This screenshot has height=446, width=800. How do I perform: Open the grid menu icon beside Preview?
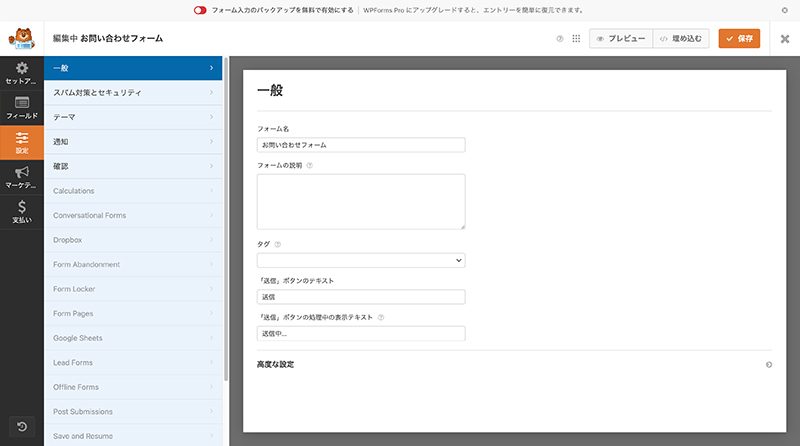point(576,39)
